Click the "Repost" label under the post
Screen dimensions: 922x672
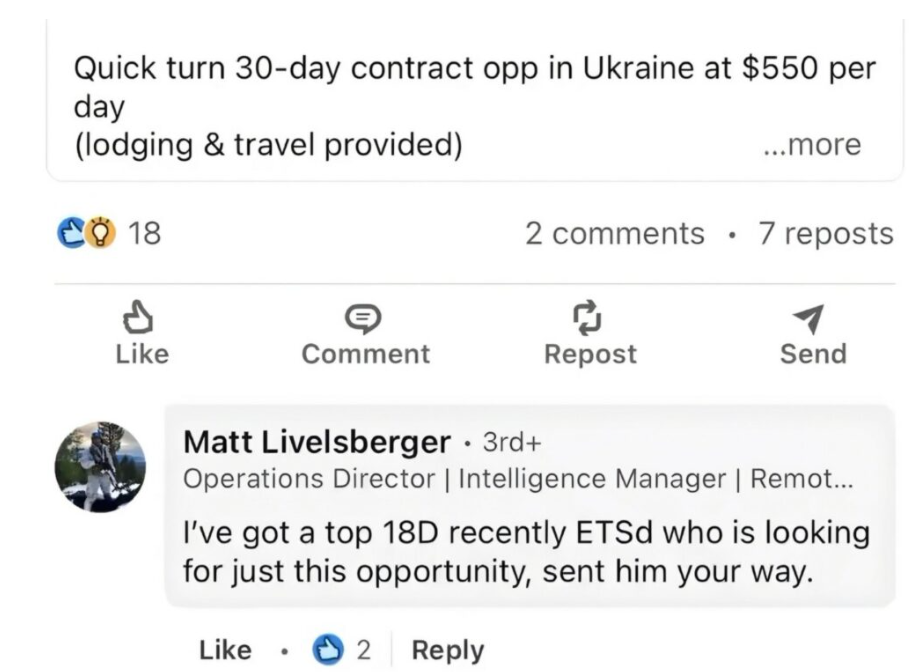589,354
